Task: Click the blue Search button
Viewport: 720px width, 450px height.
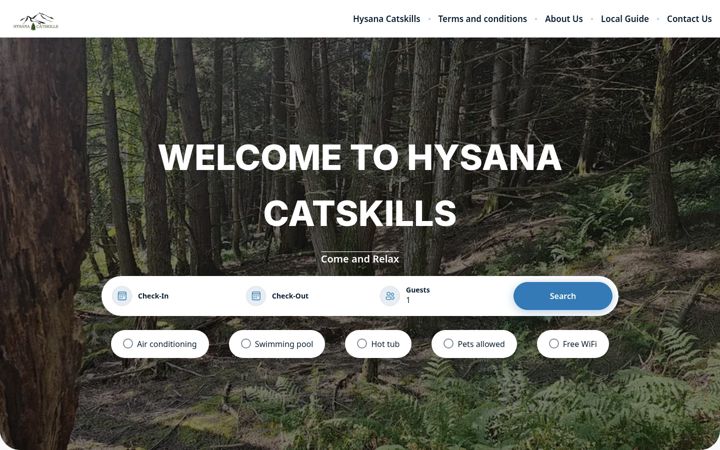Action: pos(562,296)
